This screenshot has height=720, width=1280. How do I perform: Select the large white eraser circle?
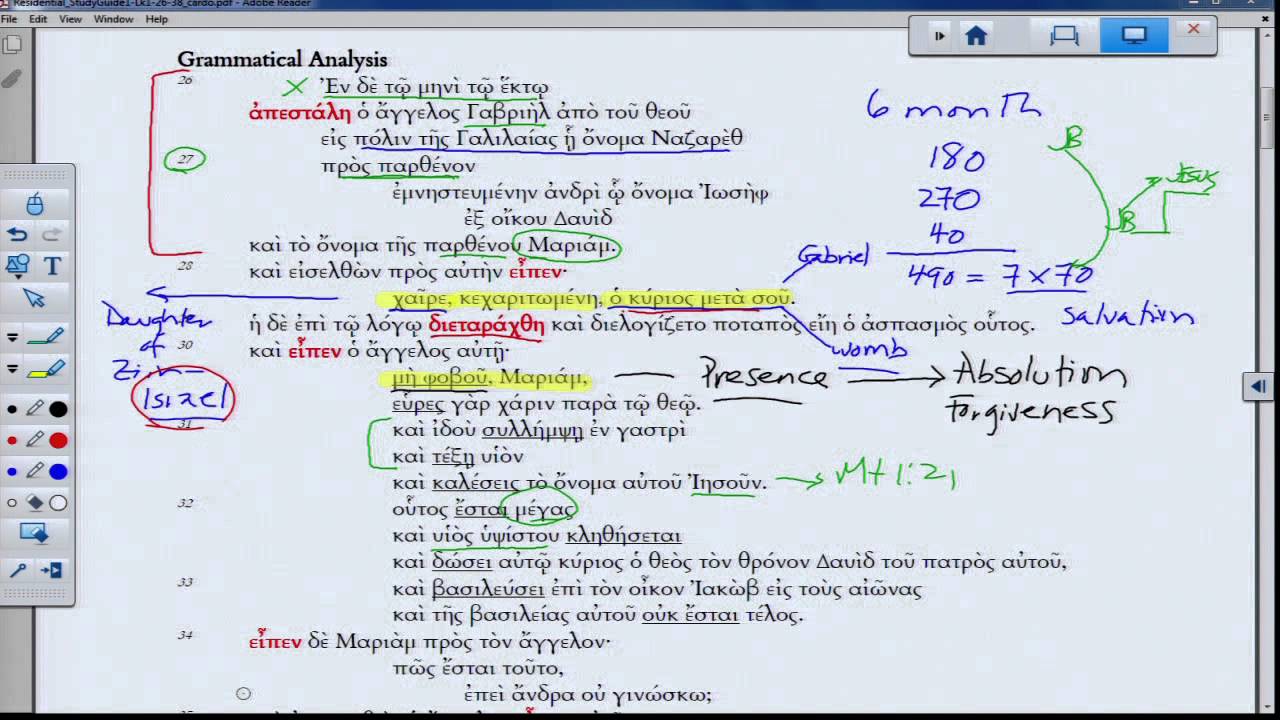point(58,503)
